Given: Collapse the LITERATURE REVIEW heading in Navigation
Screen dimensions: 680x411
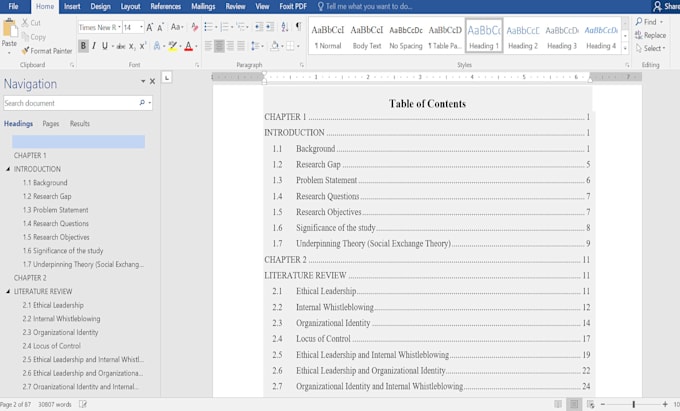Looking at the screenshot, I should (8, 291).
